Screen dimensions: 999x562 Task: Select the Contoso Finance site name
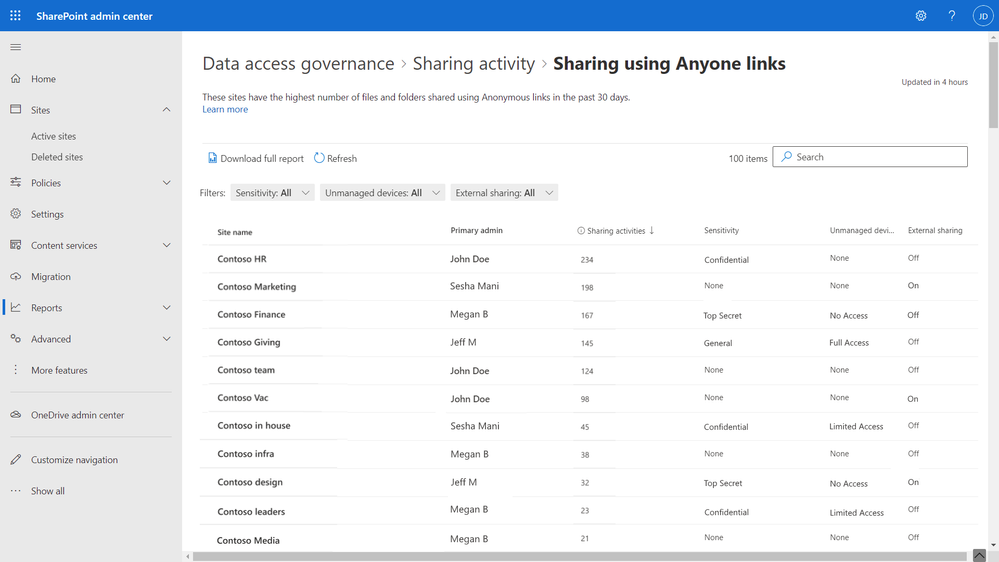click(x=251, y=315)
